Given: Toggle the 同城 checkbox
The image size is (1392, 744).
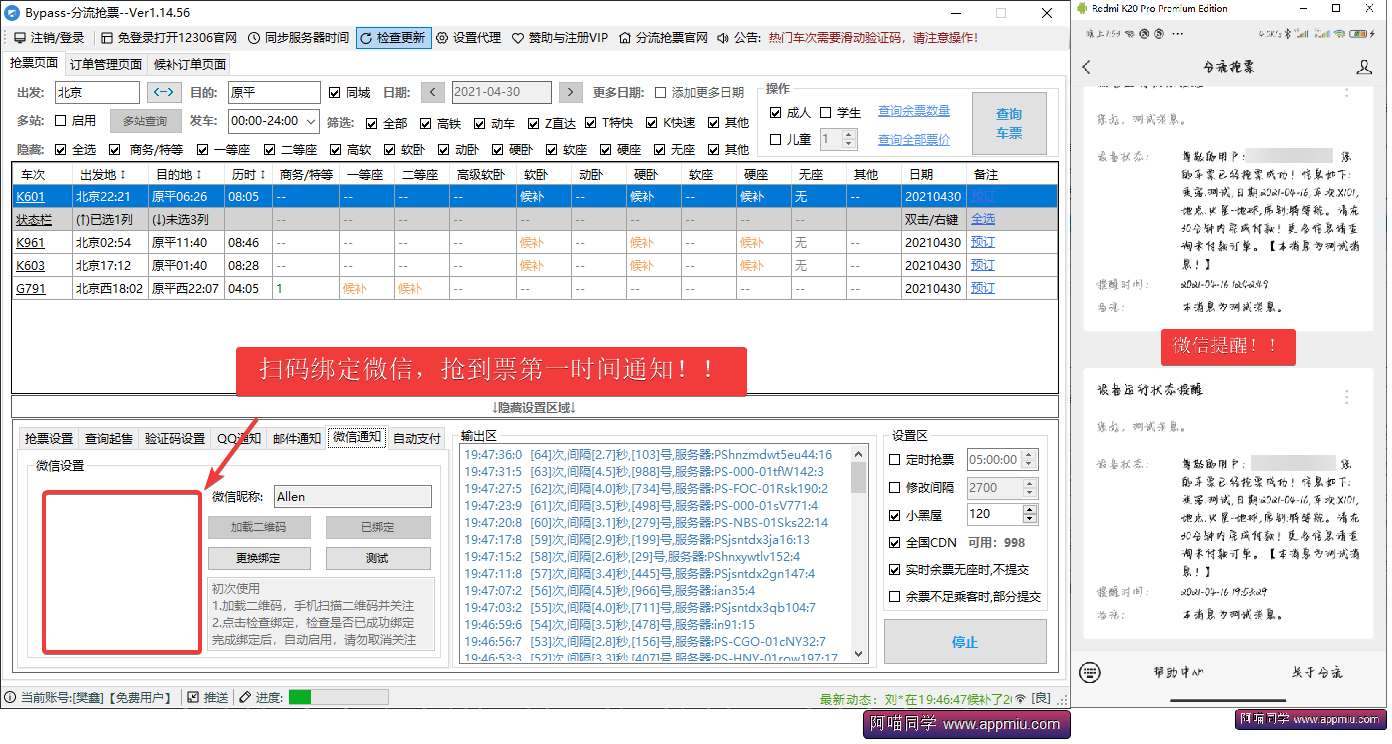Looking at the screenshot, I should [x=335, y=92].
